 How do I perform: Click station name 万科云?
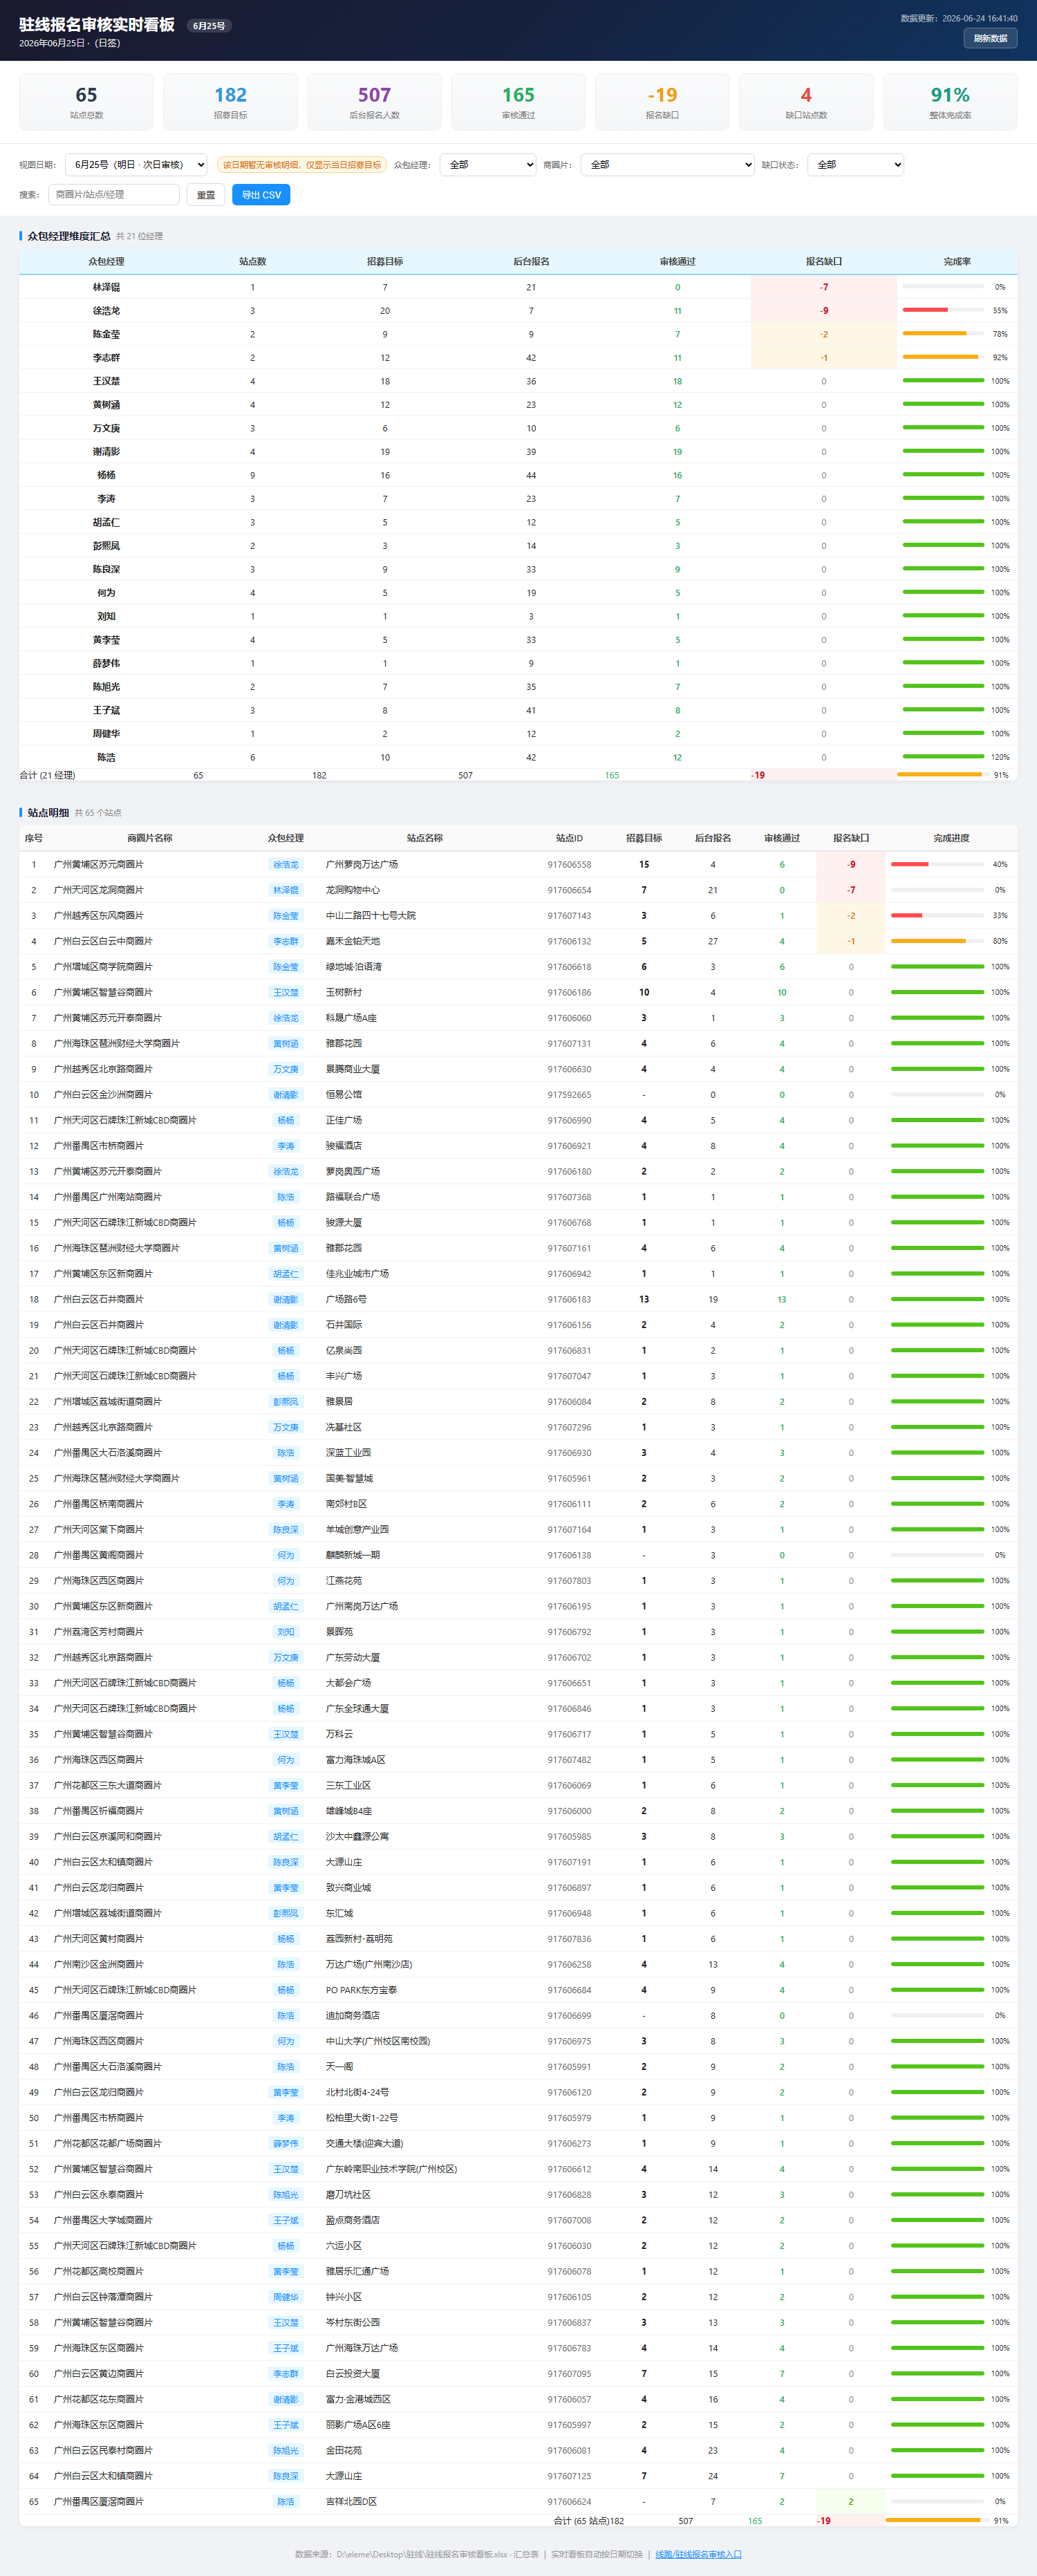(339, 1734)
